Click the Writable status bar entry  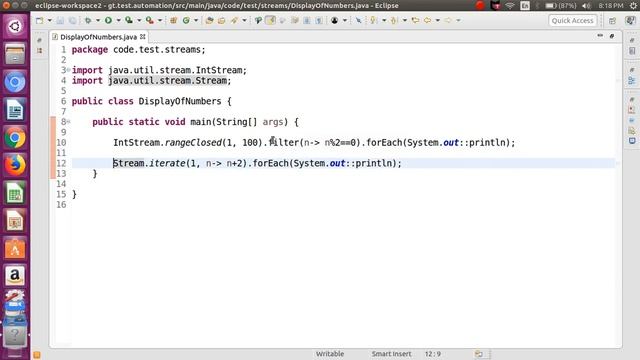(330, 354)
